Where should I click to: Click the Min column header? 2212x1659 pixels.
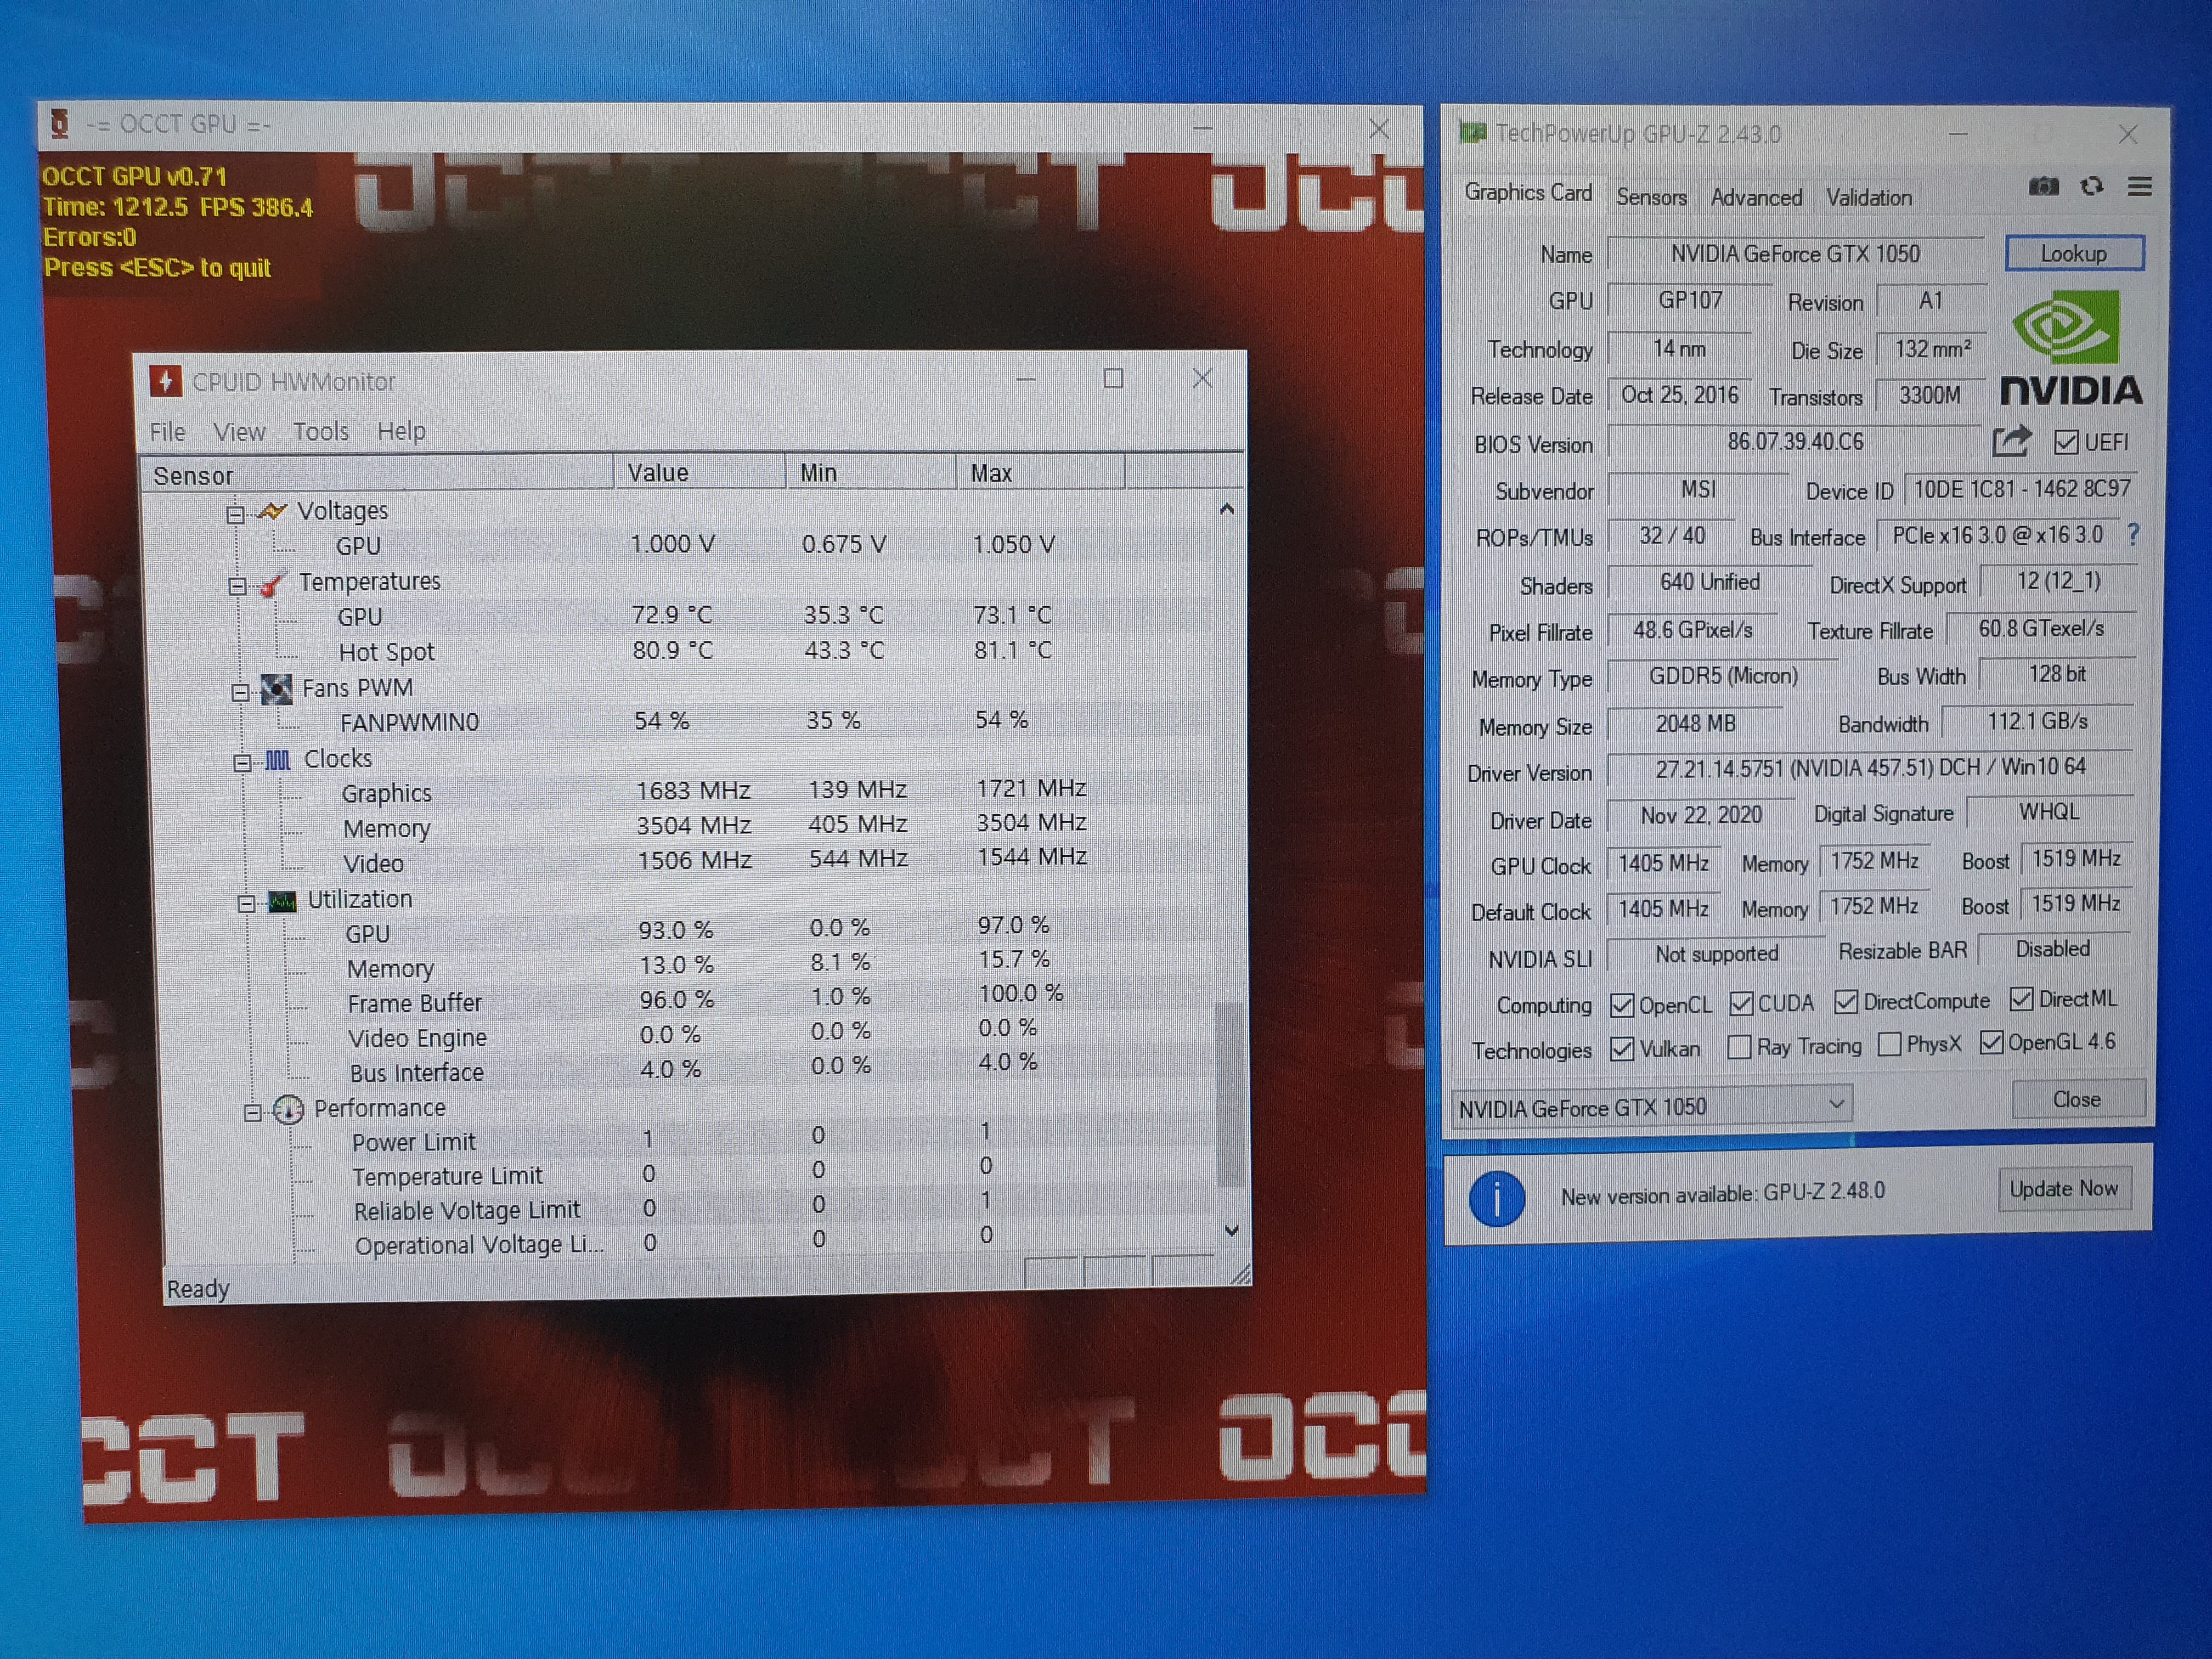(871, 472)
